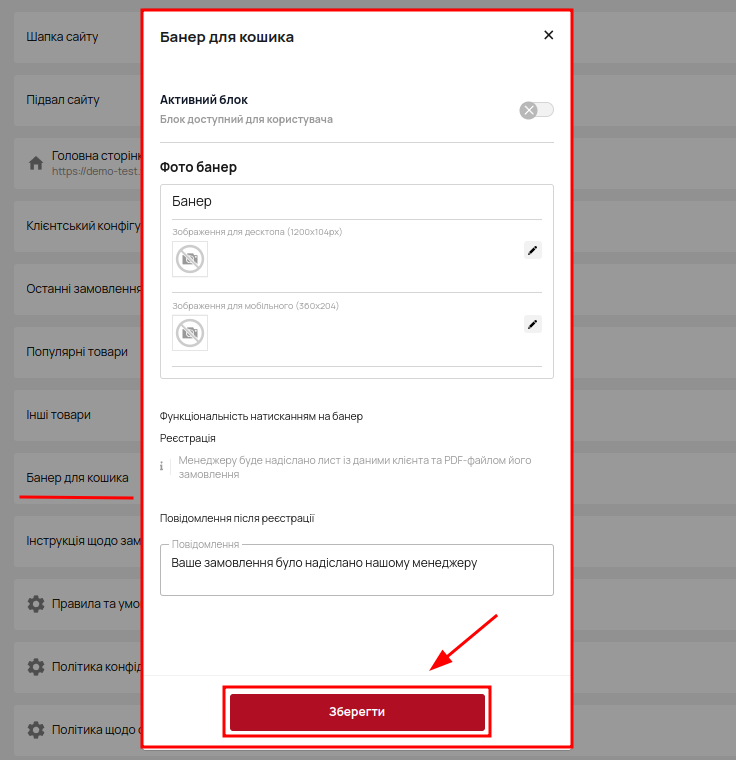736x760 pixels.
Task: Edit the desktop image with pencil icon
Action: (532, 250)
